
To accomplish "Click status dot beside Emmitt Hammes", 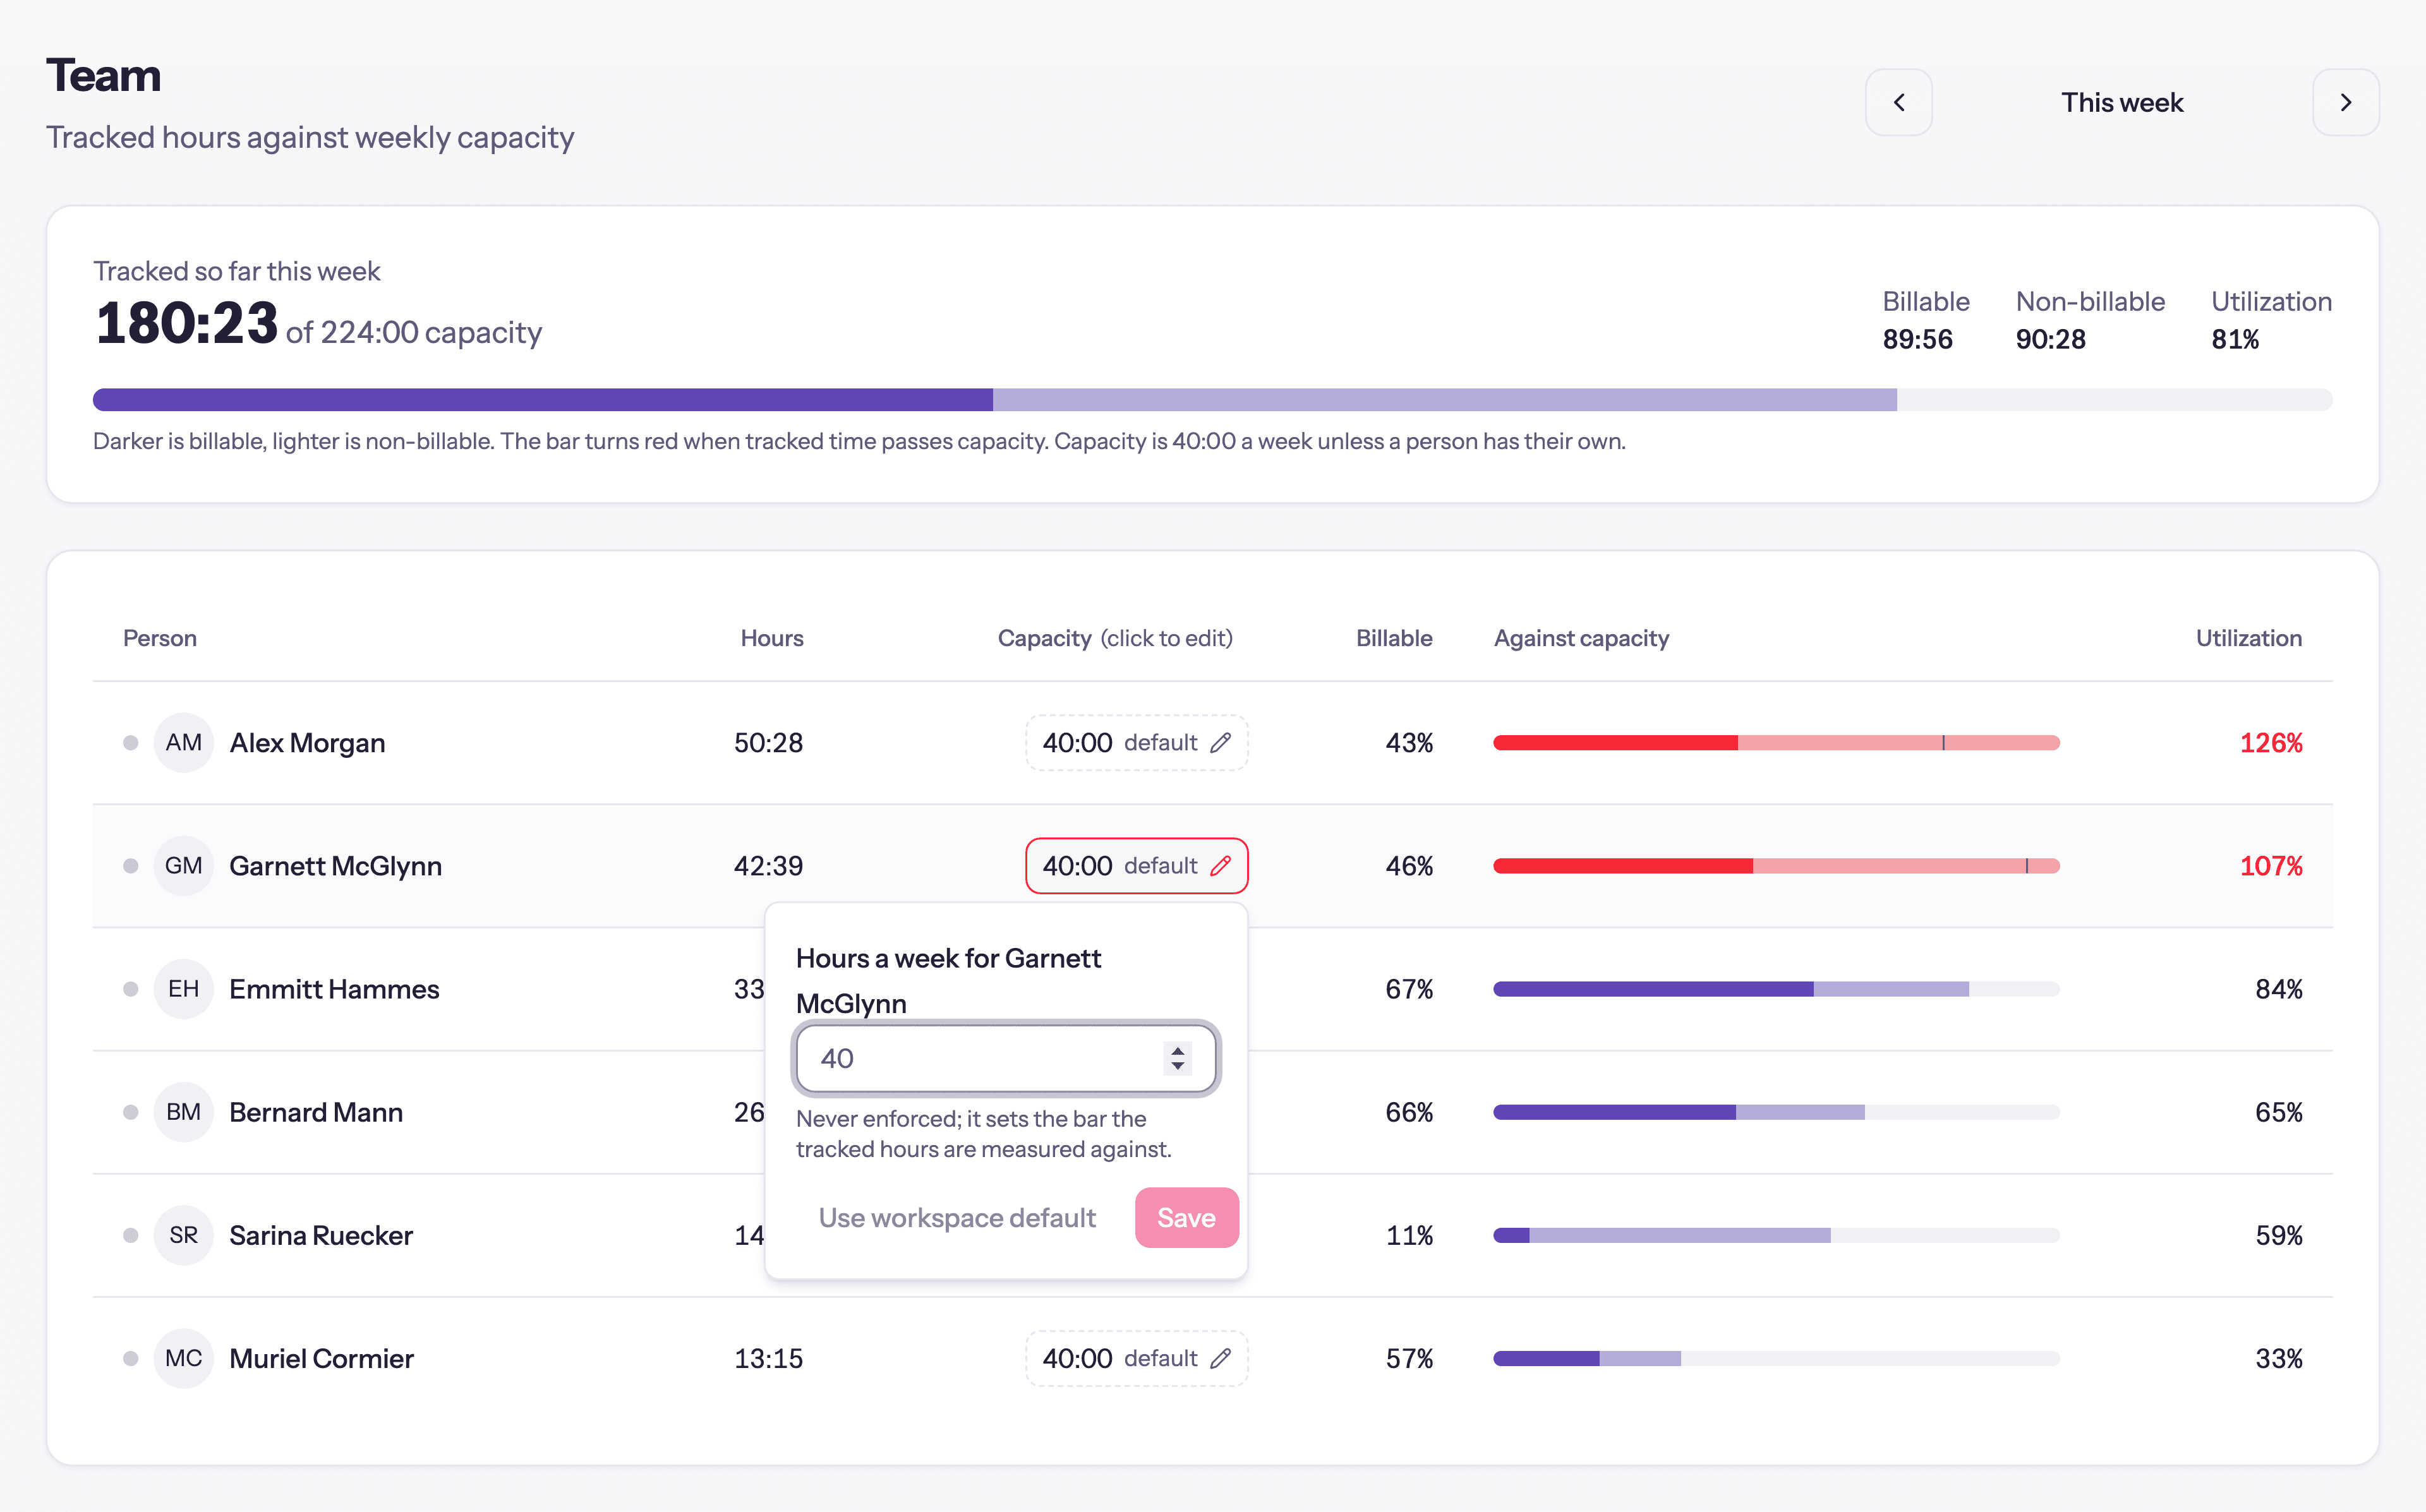I will coord(130,989).
